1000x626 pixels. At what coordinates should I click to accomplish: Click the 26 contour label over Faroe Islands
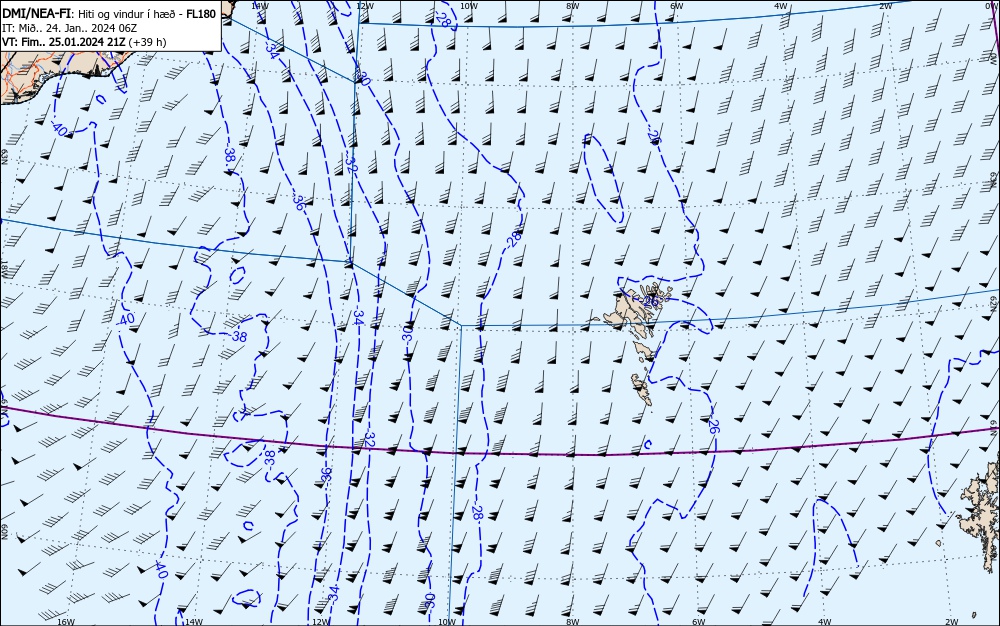coord(650,301)
